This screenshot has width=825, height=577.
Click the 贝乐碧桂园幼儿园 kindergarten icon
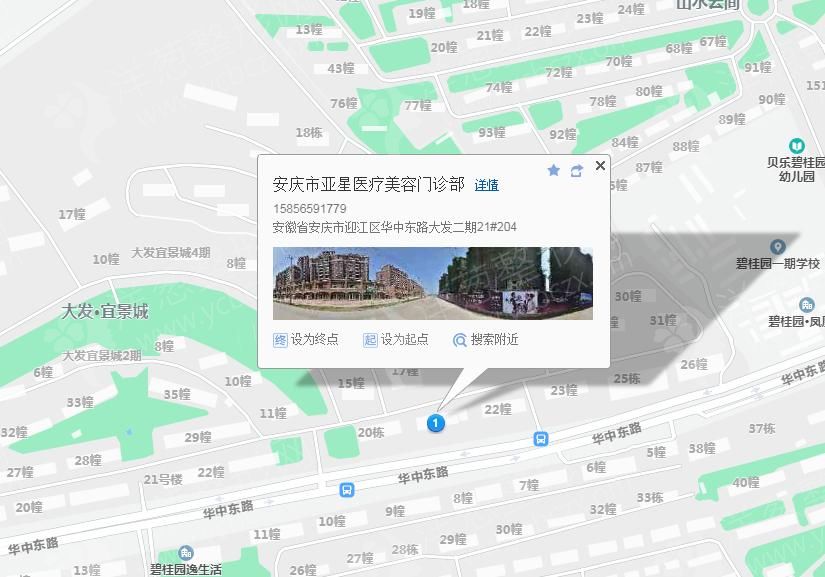(797, 146)
